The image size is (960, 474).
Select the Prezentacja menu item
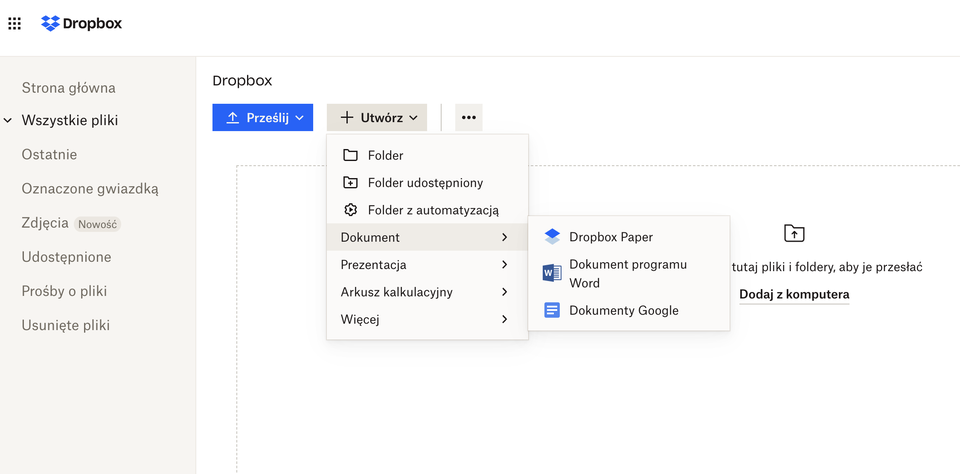click(427, 265)
